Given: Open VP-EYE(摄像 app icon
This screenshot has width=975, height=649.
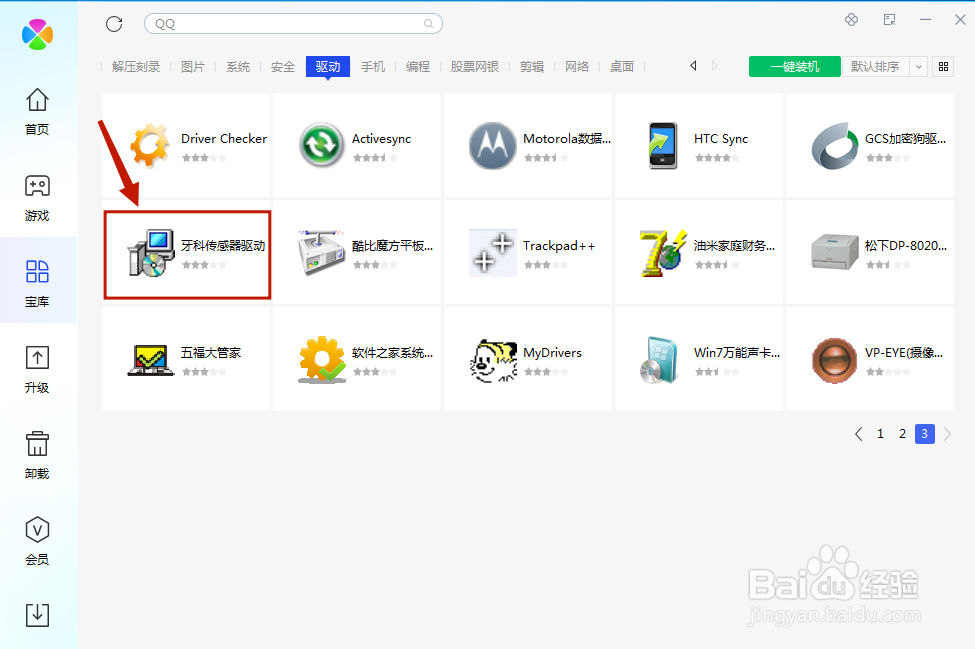Looking at the screenshot, I should coord(834,360).
